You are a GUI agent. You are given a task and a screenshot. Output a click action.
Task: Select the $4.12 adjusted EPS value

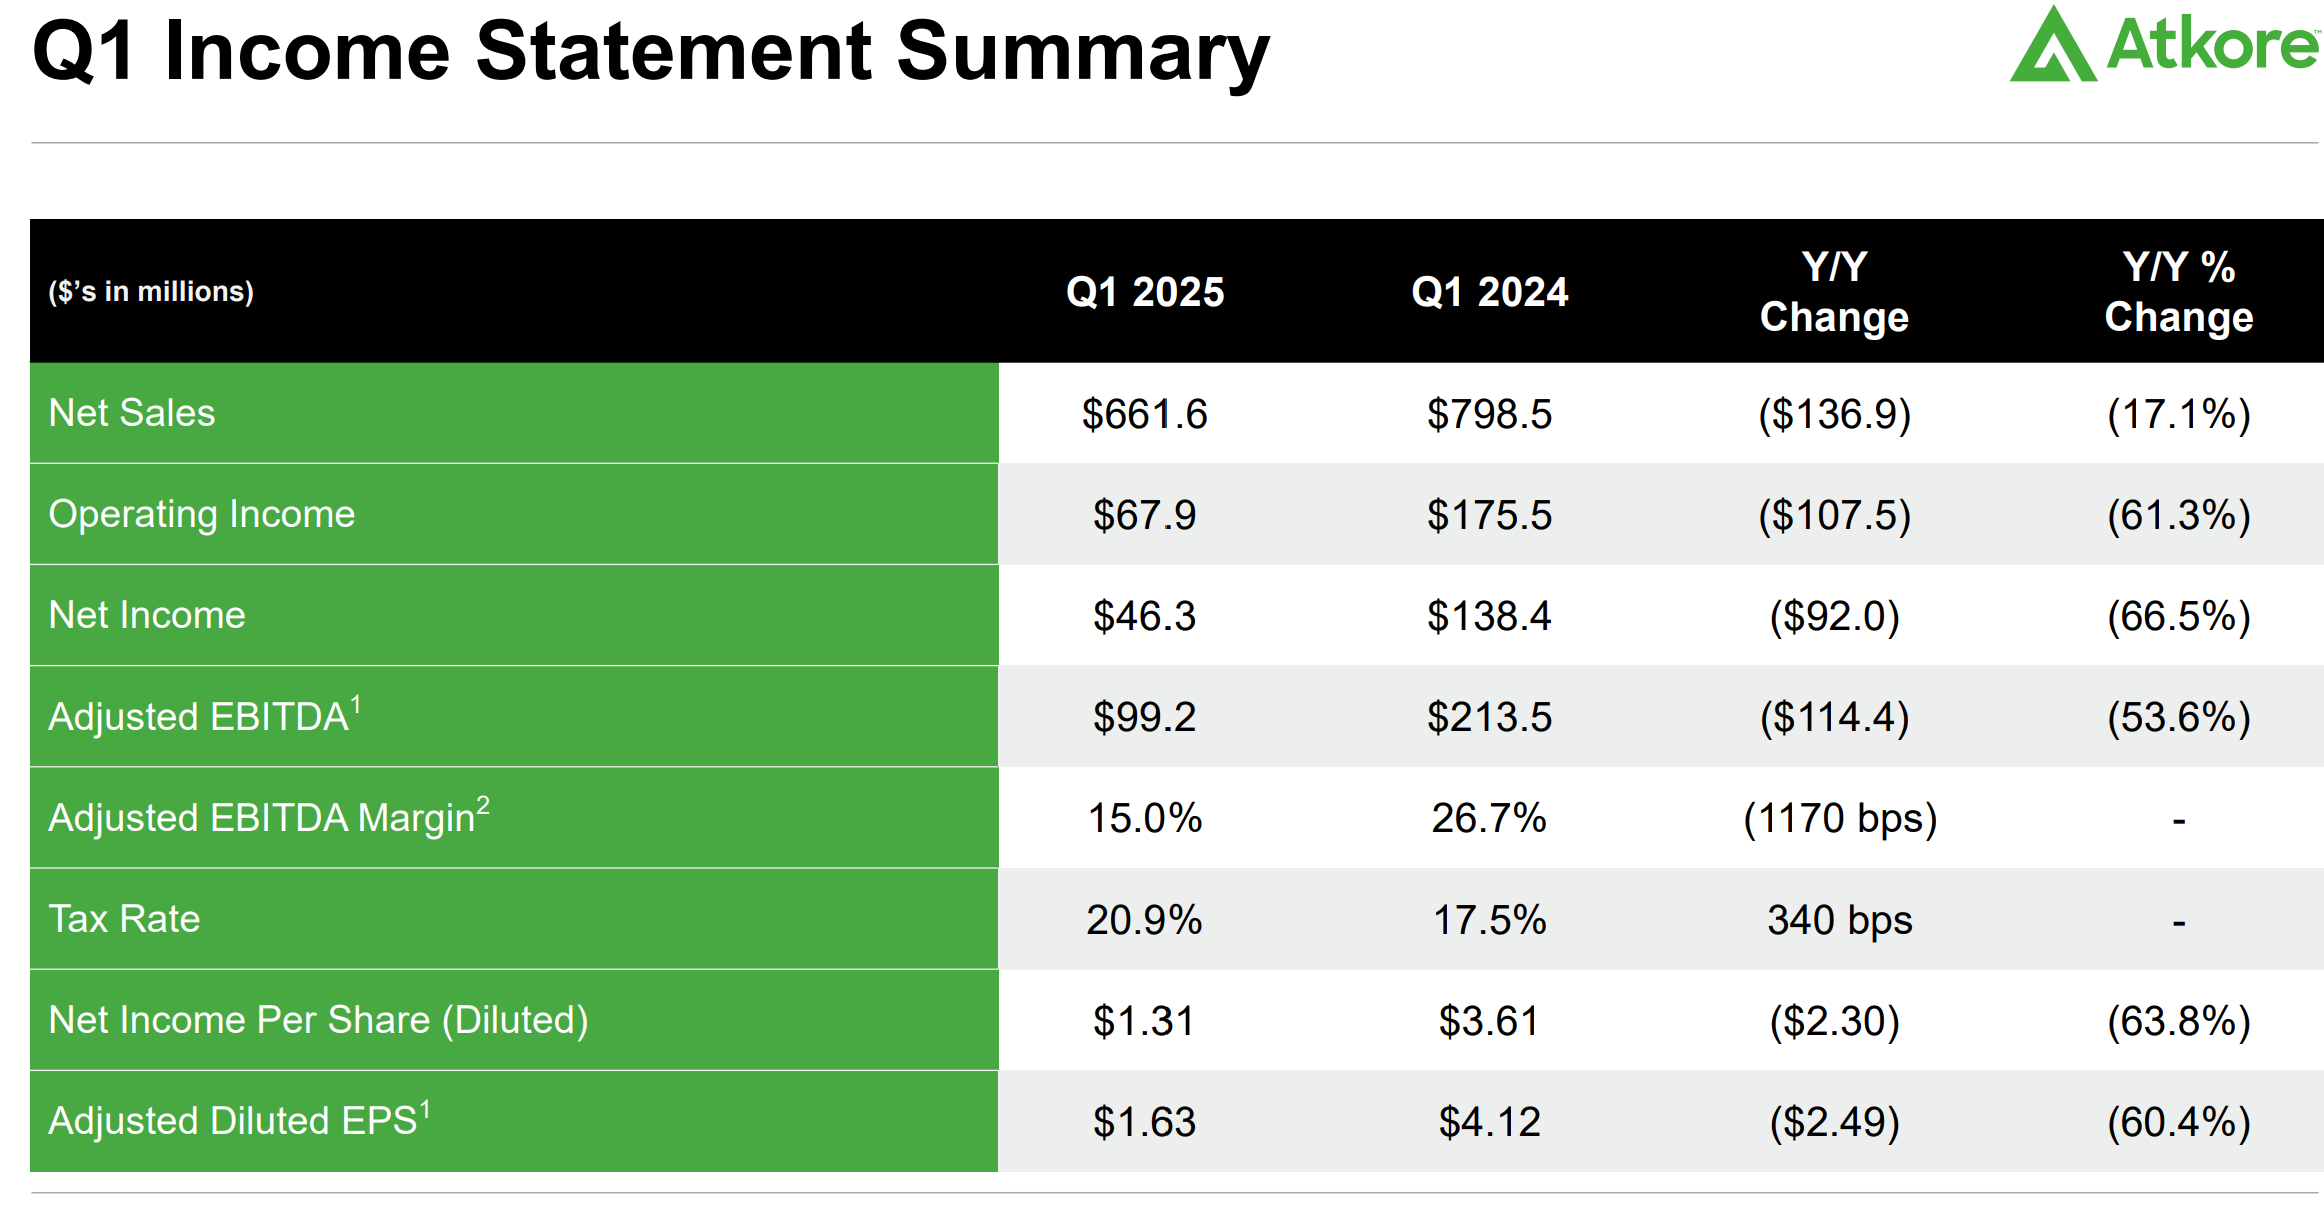pyautogui.click(x=1489, y=1122)
